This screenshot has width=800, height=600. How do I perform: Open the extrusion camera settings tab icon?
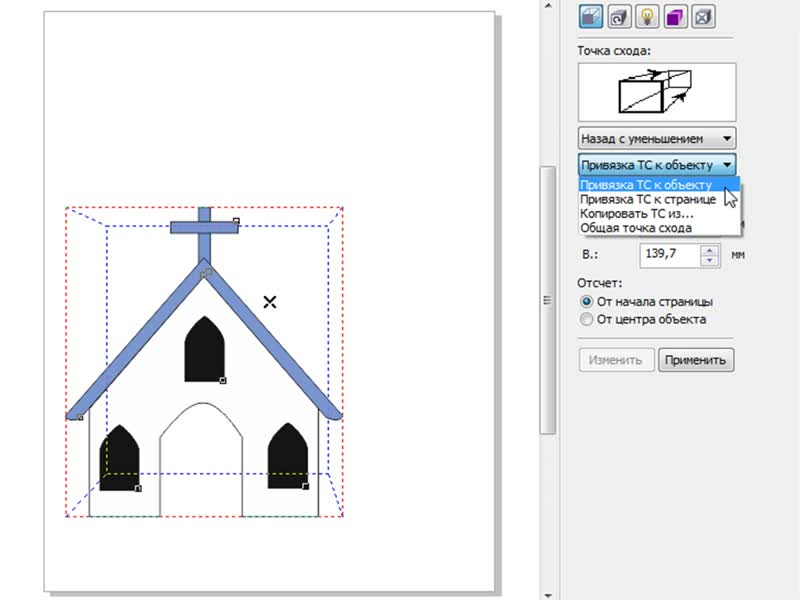coord(591,15)
